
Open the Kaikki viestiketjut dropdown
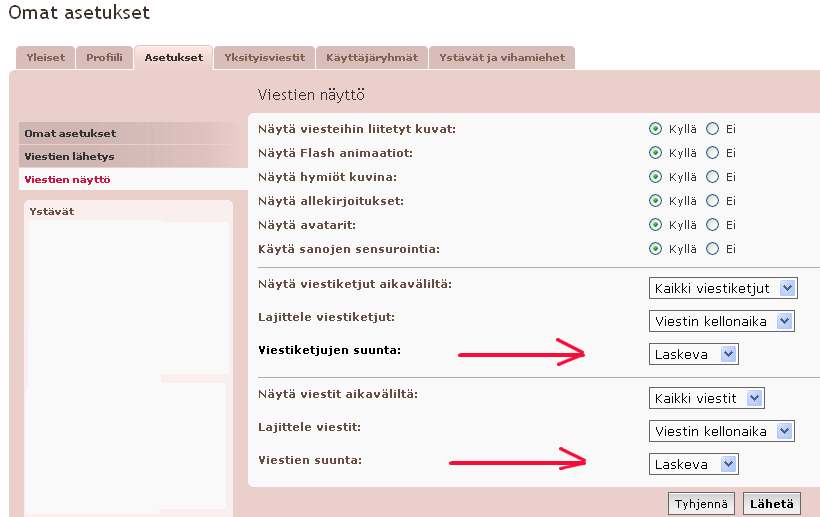[x=723, y=288]
